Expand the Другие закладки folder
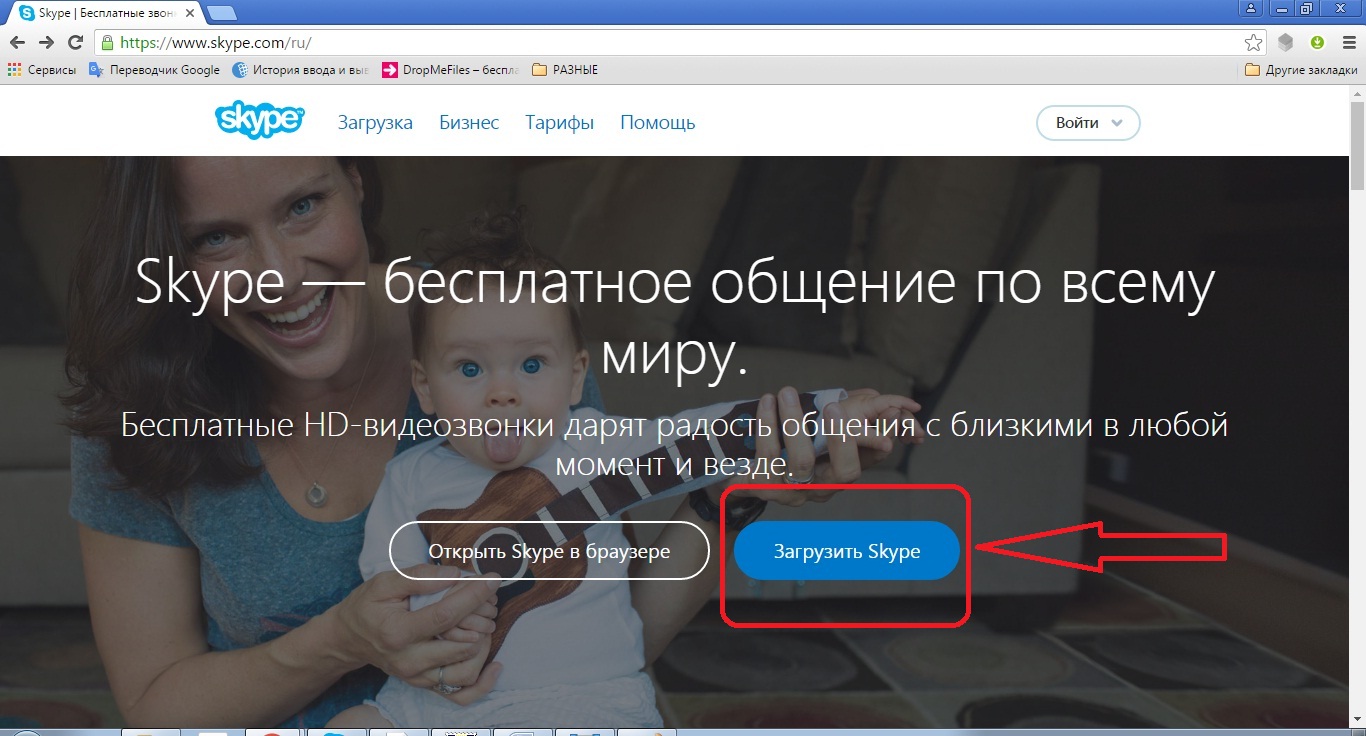 tap(1301, 70)
